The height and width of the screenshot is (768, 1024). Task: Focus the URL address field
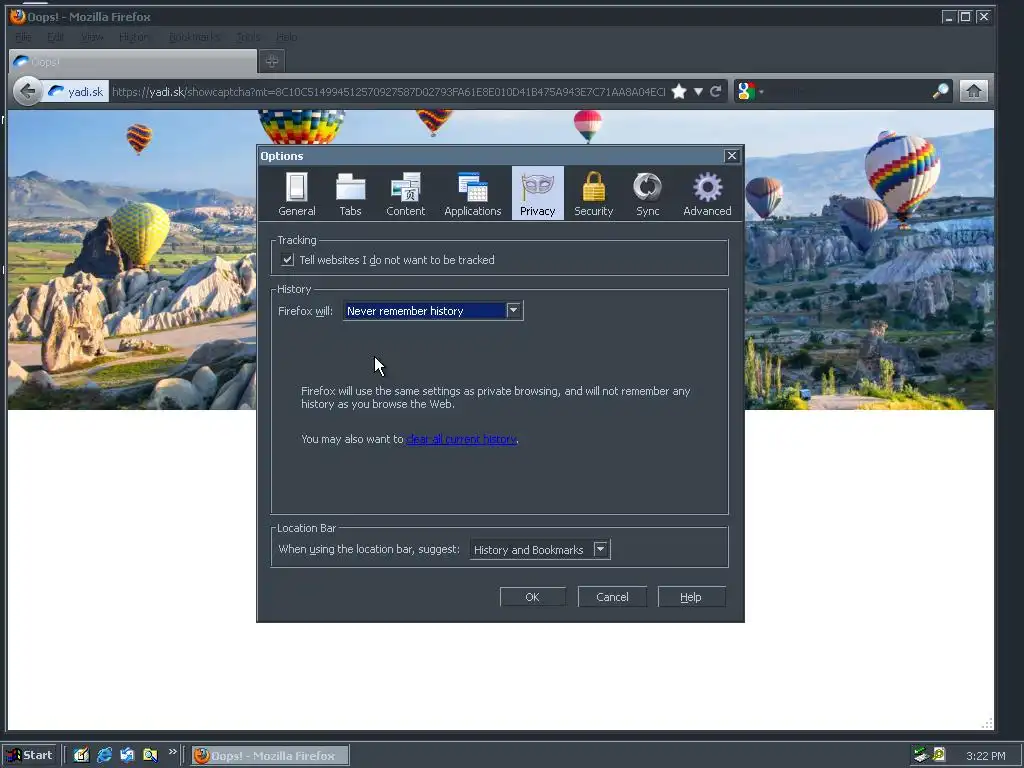pos(388,91)
